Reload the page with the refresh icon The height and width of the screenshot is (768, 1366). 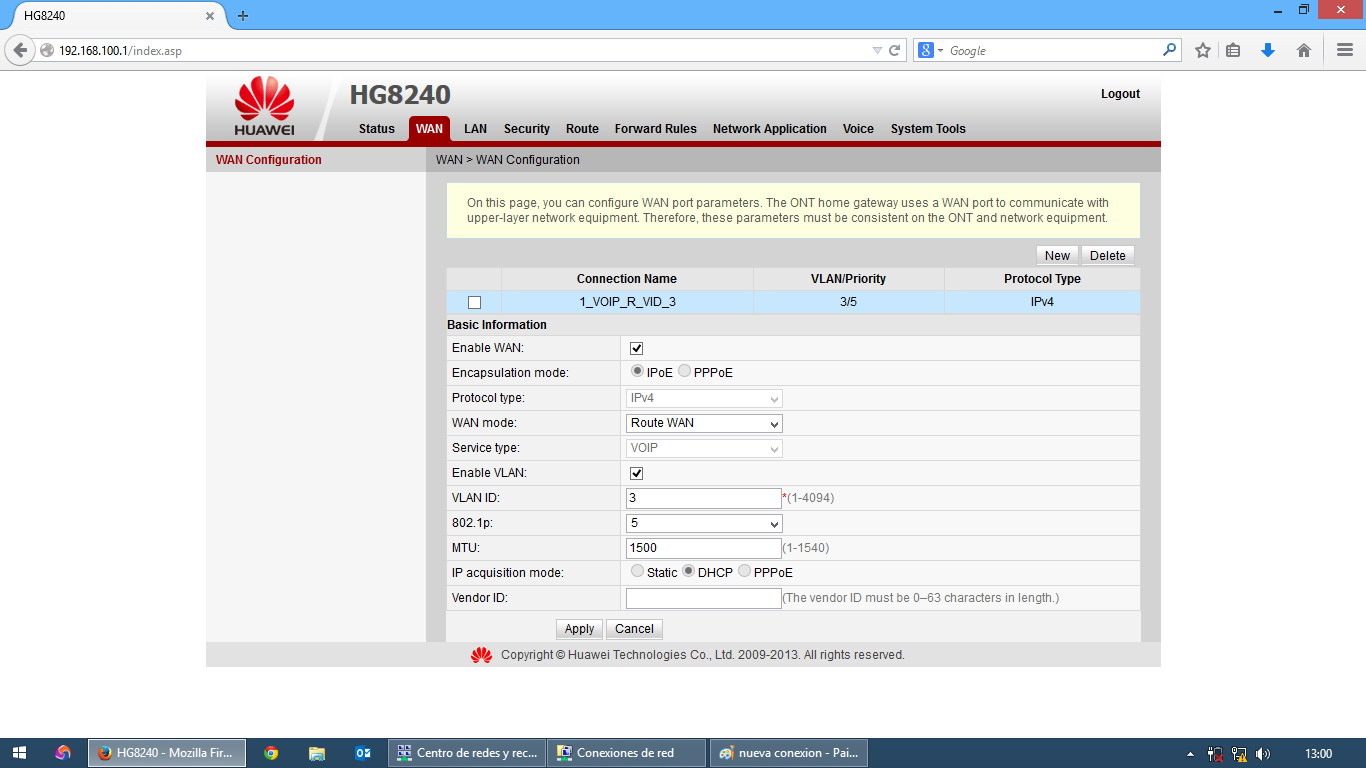coord(895,50)
